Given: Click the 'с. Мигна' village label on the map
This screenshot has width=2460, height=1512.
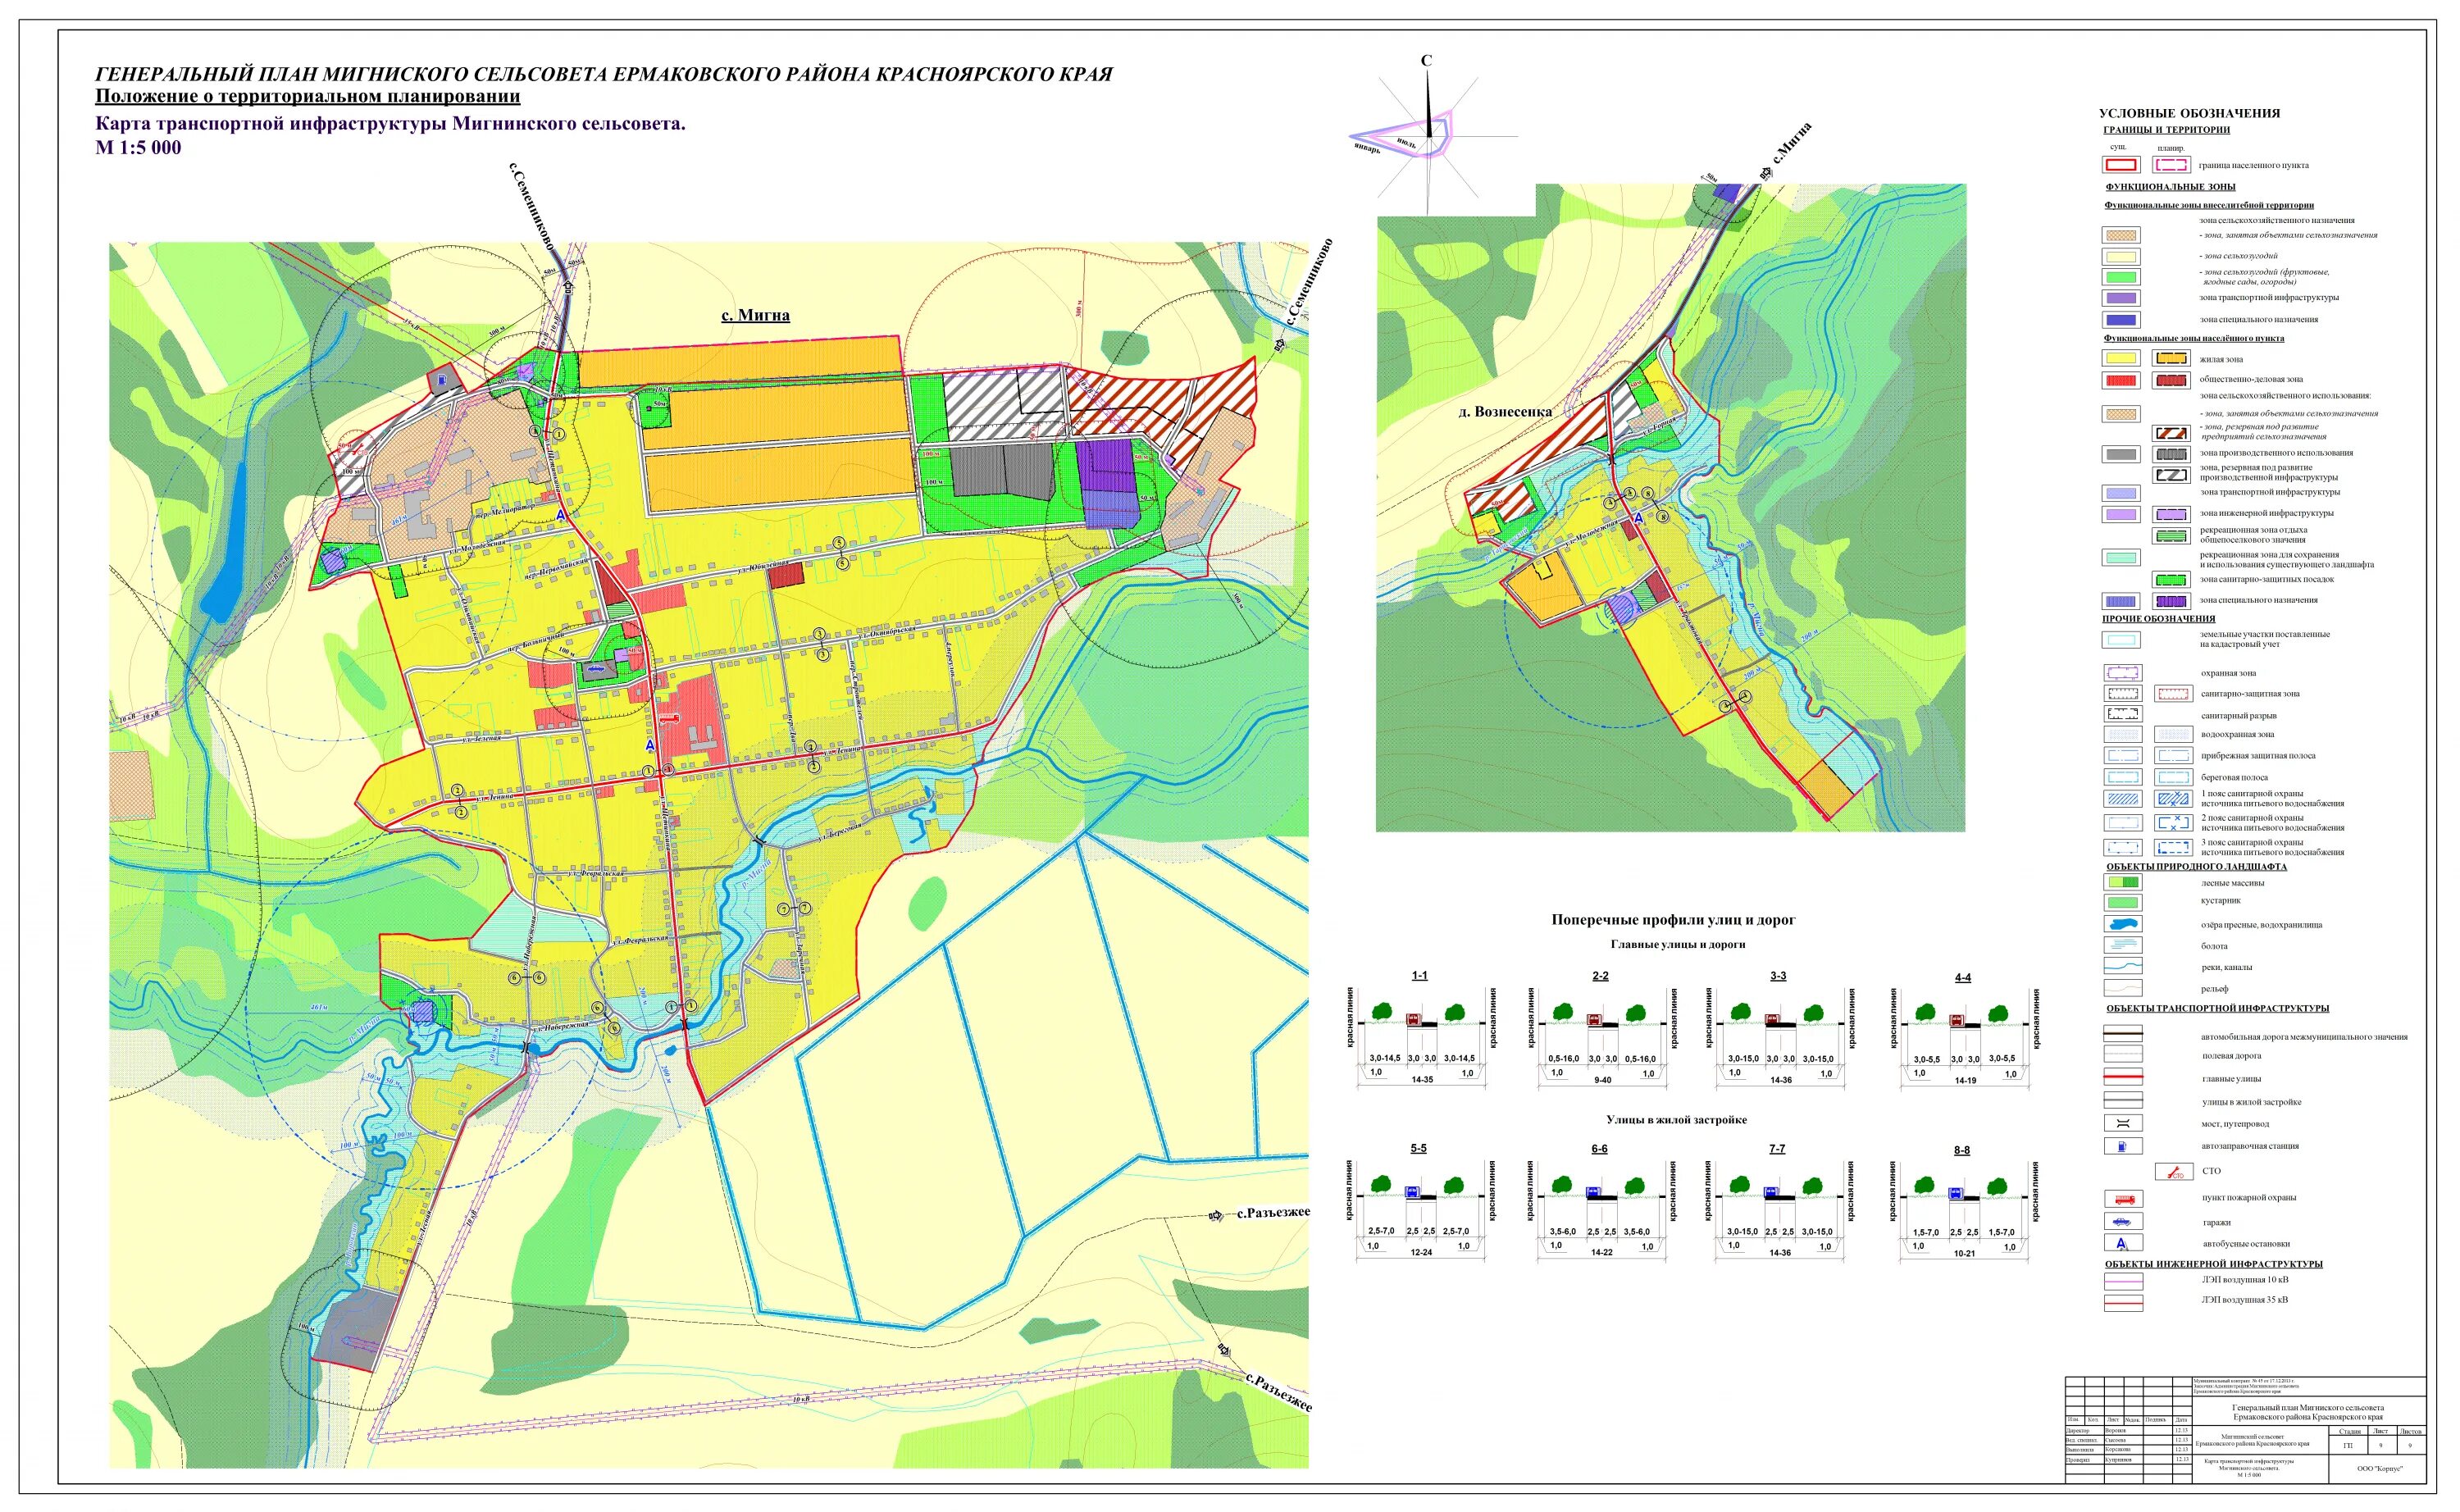Looking at the screenshot, I should 755,316.
